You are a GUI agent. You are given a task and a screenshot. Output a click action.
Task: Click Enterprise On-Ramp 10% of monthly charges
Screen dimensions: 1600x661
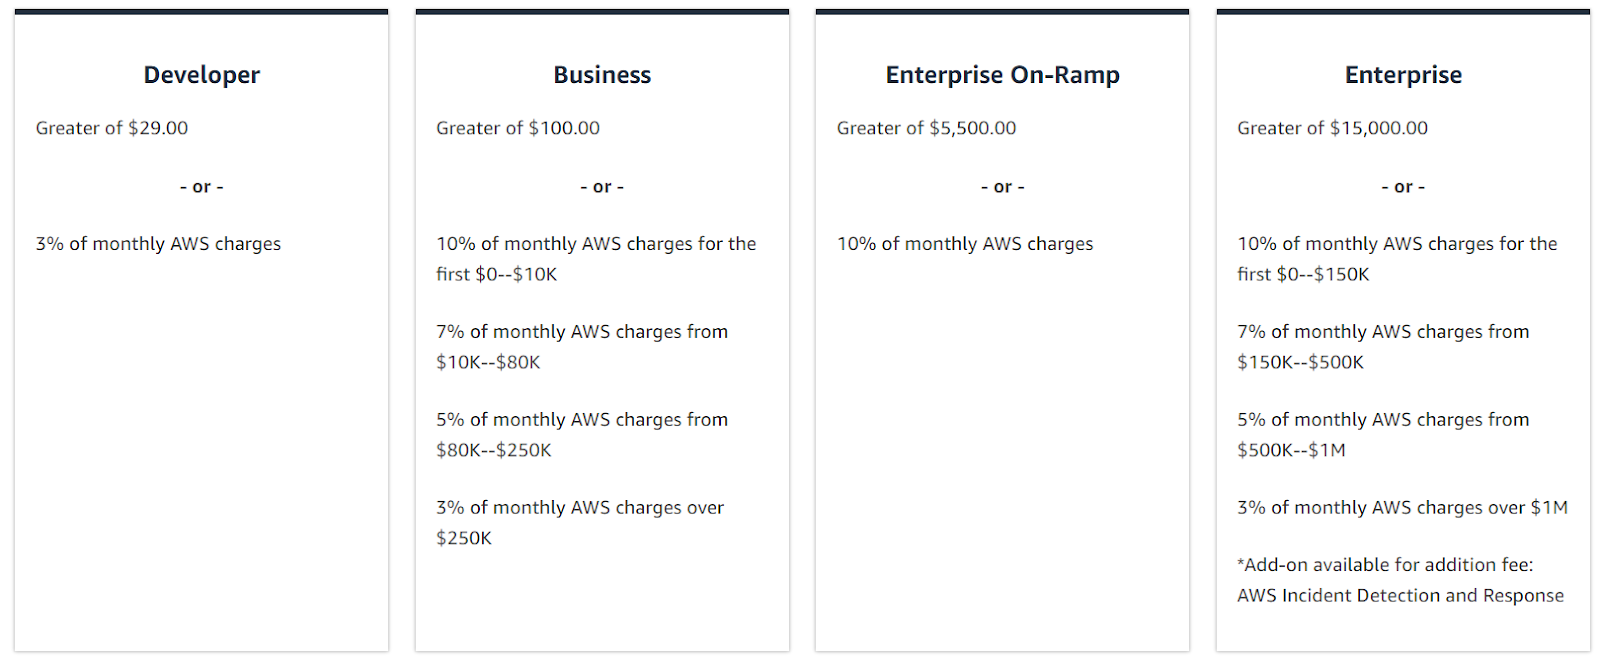click(x=965, y=244)
